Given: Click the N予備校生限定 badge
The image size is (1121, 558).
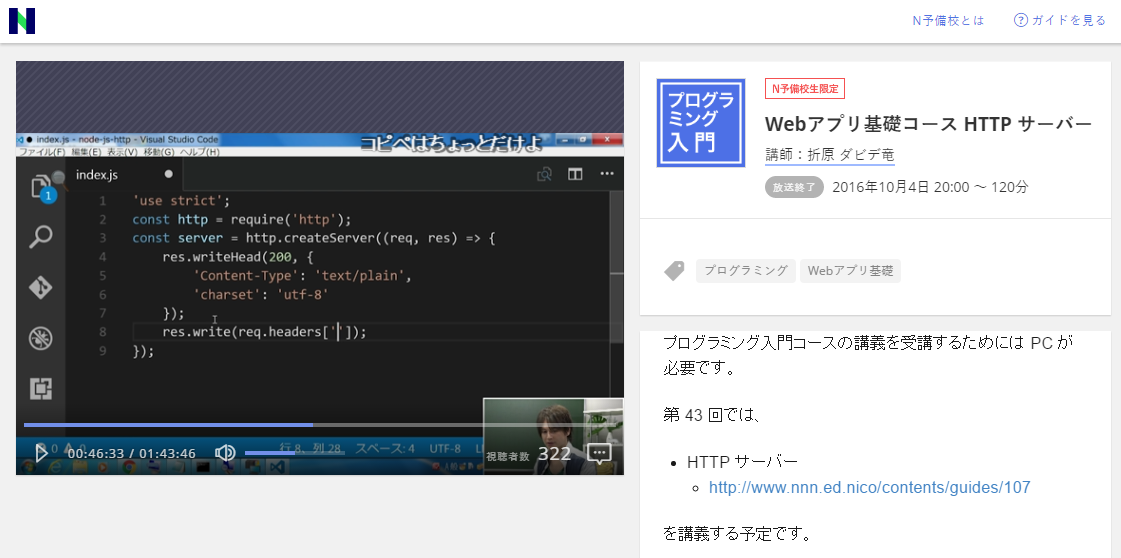Looking at the screenshot, I should [x=805, y=89].
